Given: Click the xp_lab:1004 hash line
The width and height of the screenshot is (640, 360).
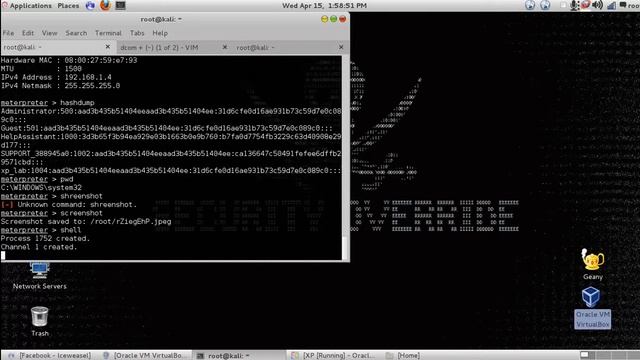Looking at the screenshot, I should tap(171, 171).
